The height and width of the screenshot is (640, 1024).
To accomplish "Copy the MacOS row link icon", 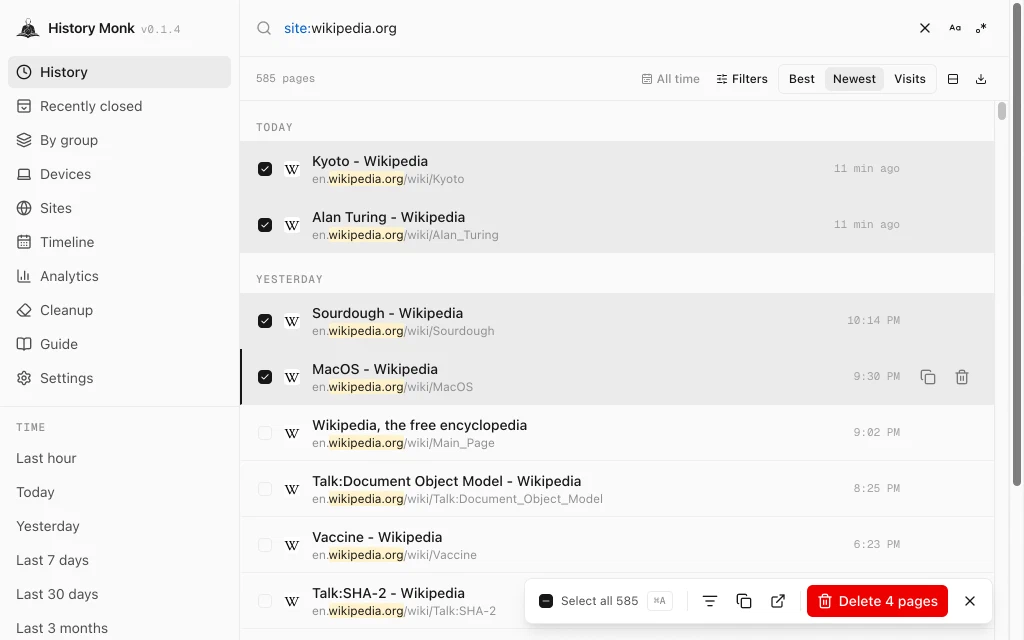I will tap(928, 377).
